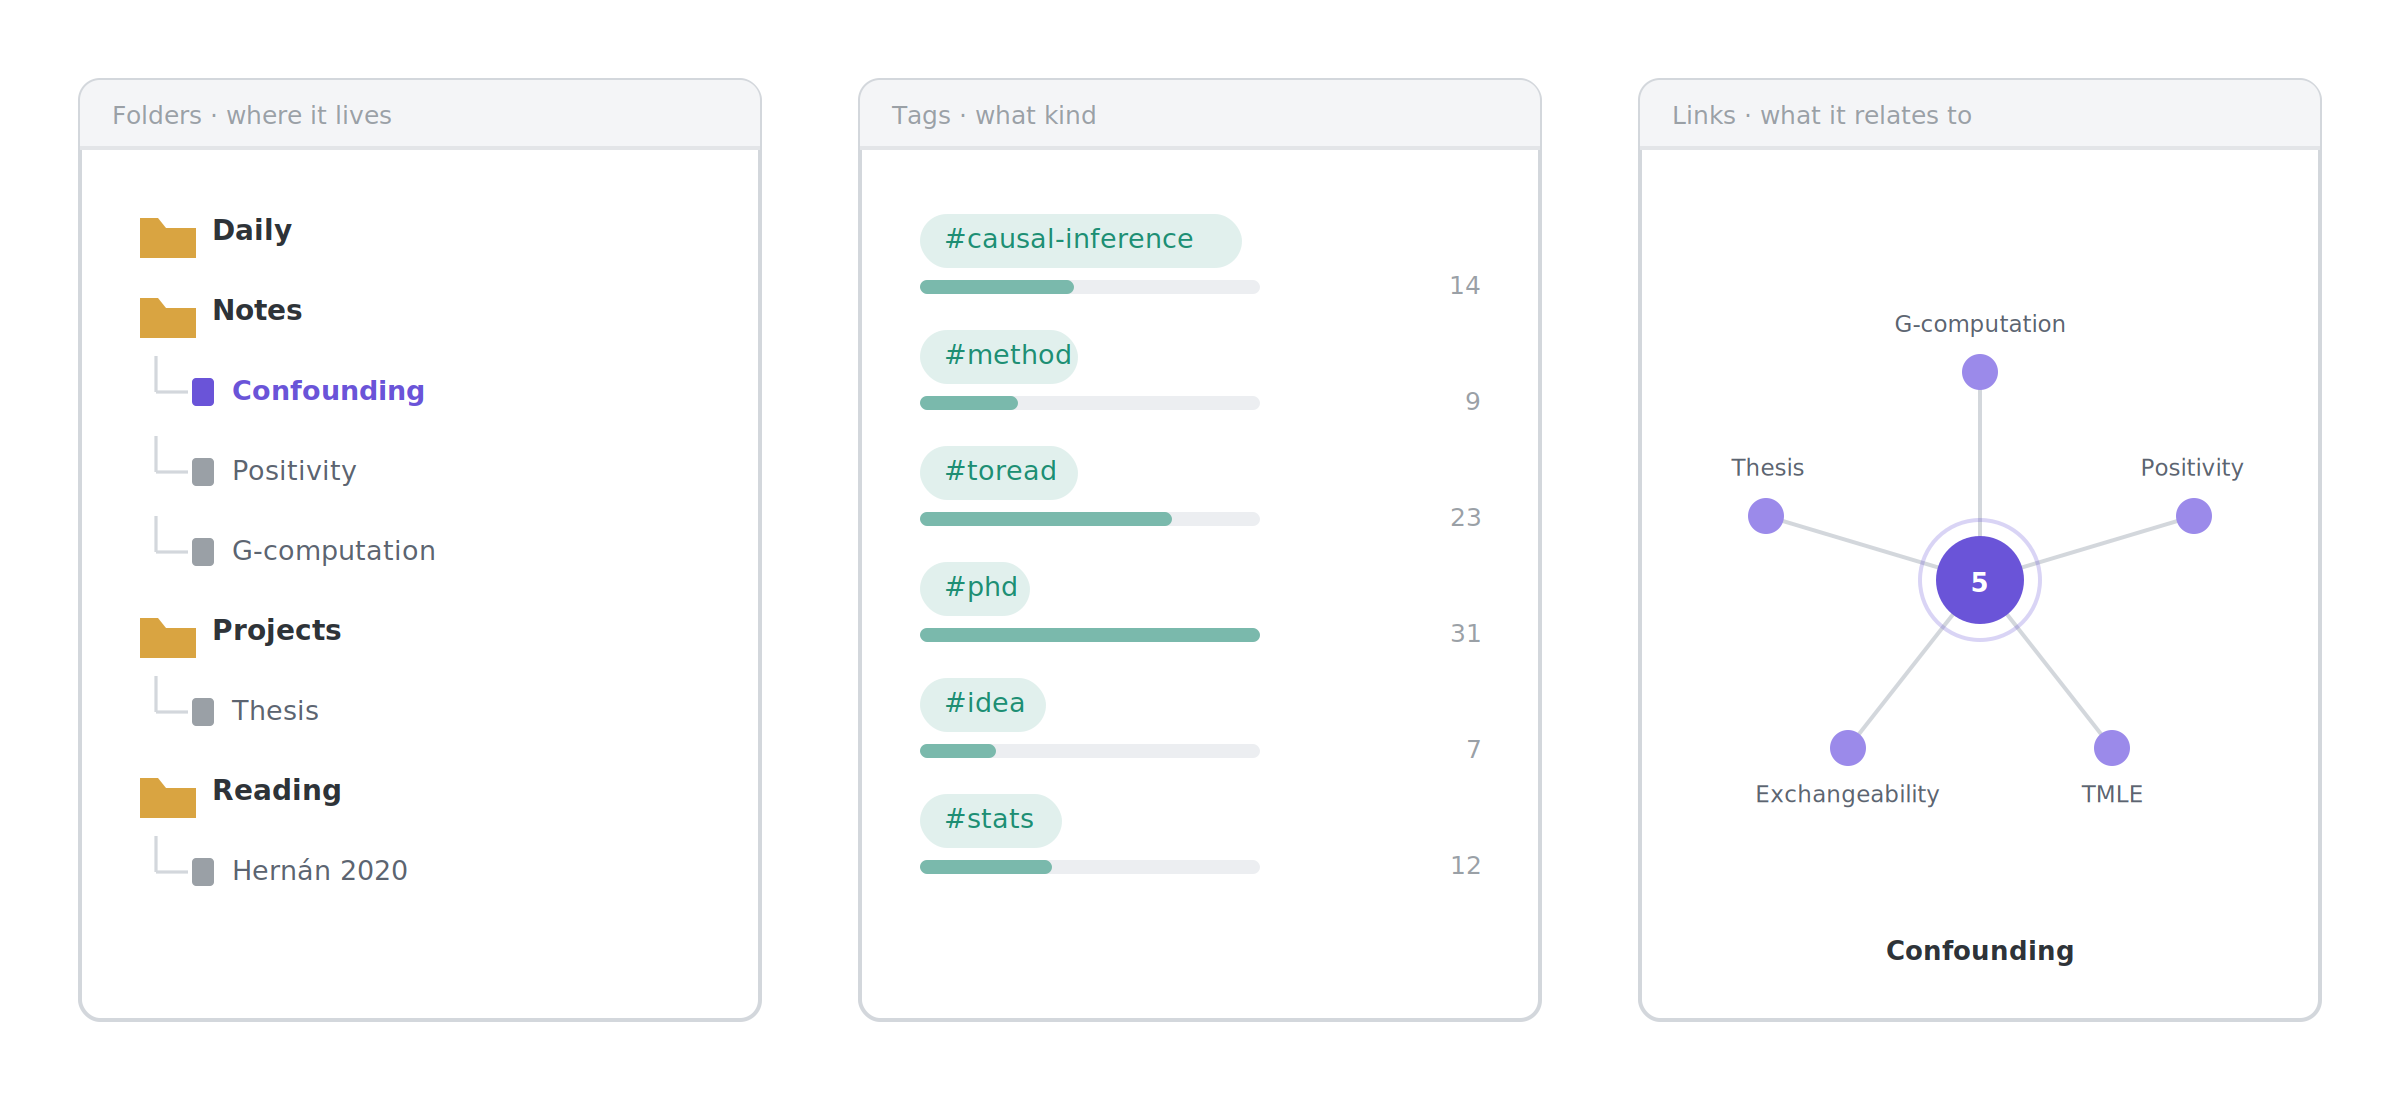The height and width of the screenshot is (1100, 2400).
Task: Click the Projects folder icon
Action: (x=167, y=638)
